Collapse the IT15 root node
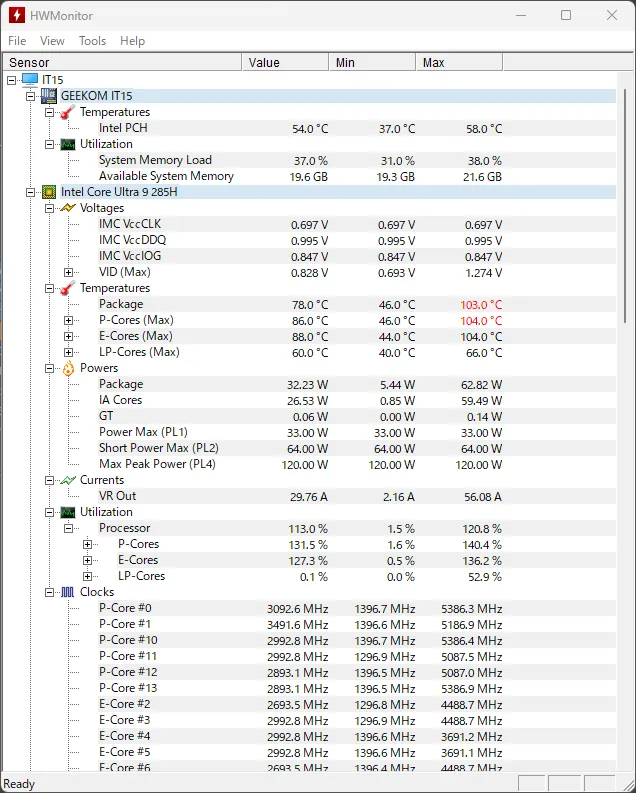Screen dimensions: 636x793 tap(12, 80)
